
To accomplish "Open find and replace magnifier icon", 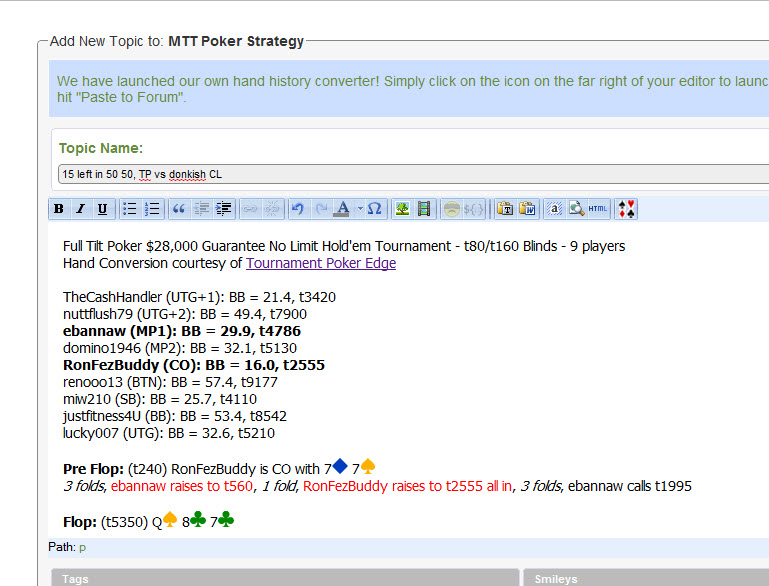I will coord(577,209).
